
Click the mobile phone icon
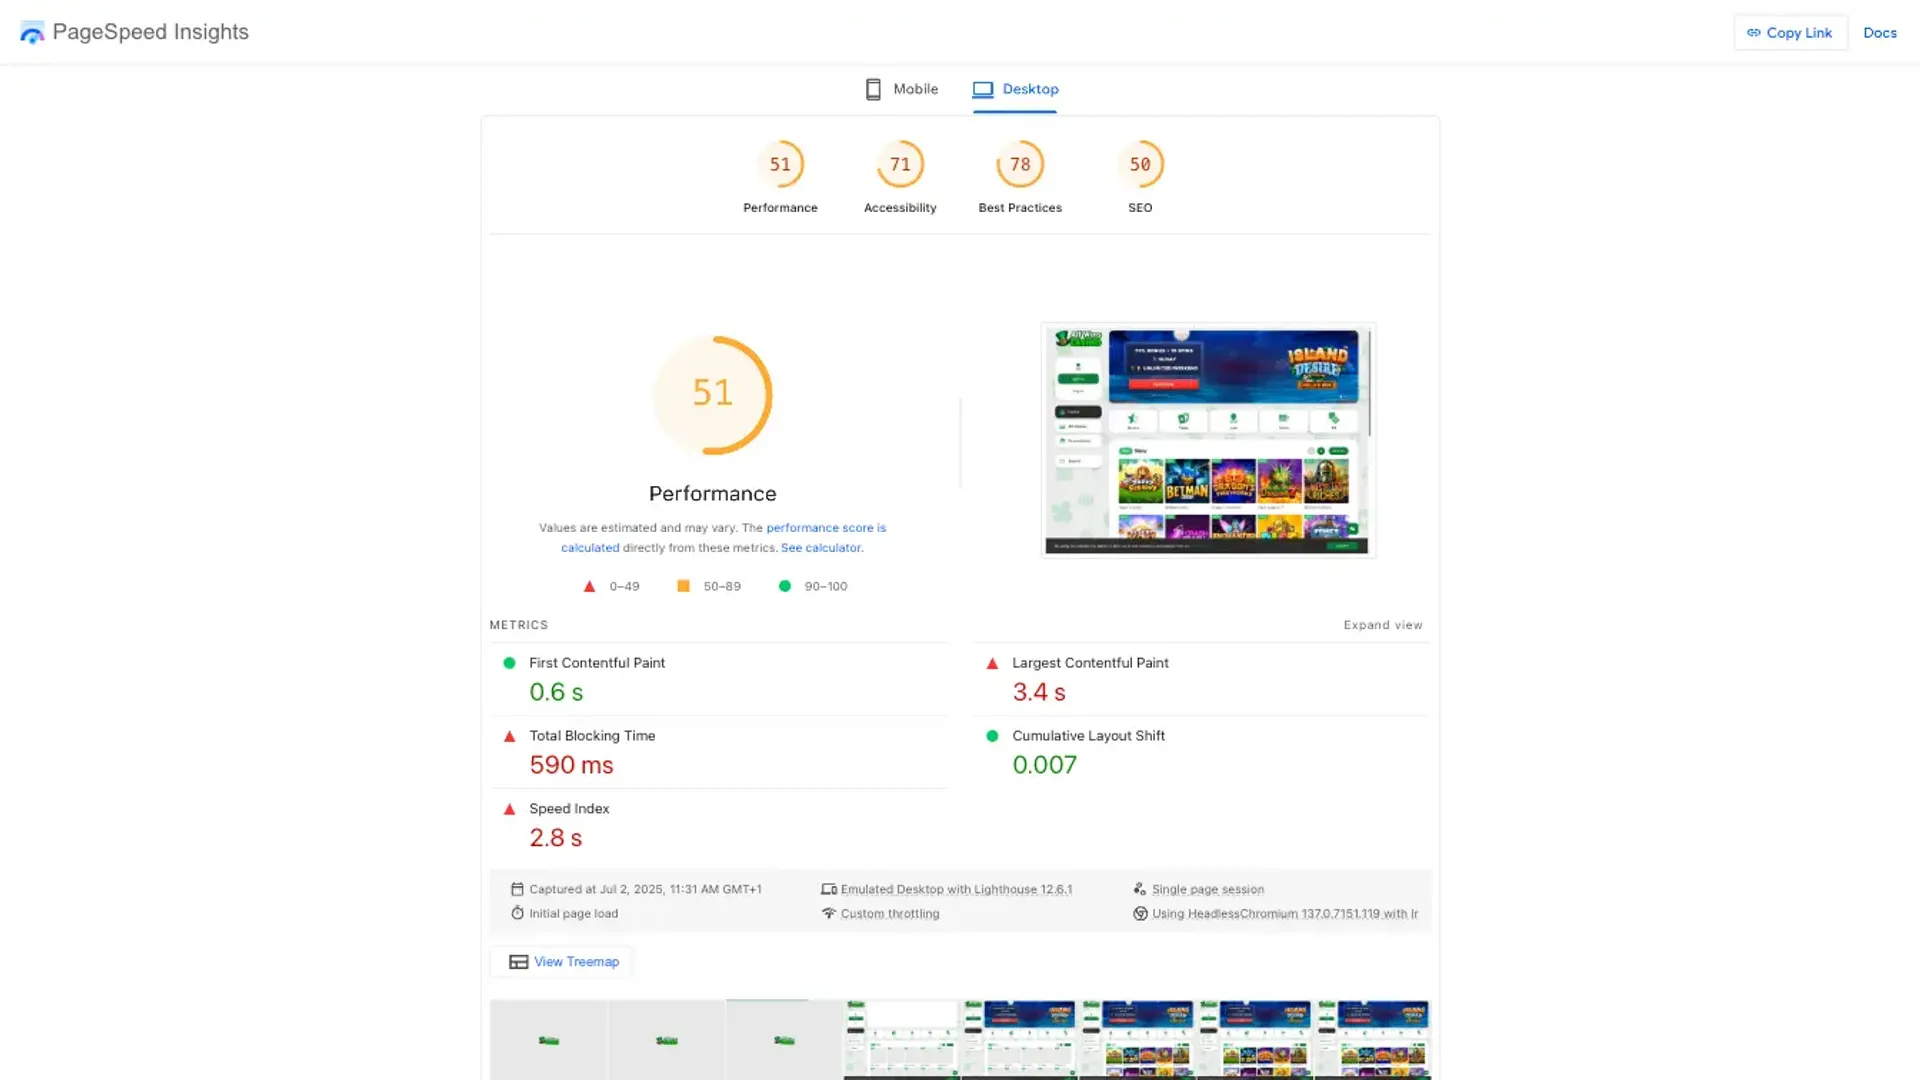[x=873, y=89]
